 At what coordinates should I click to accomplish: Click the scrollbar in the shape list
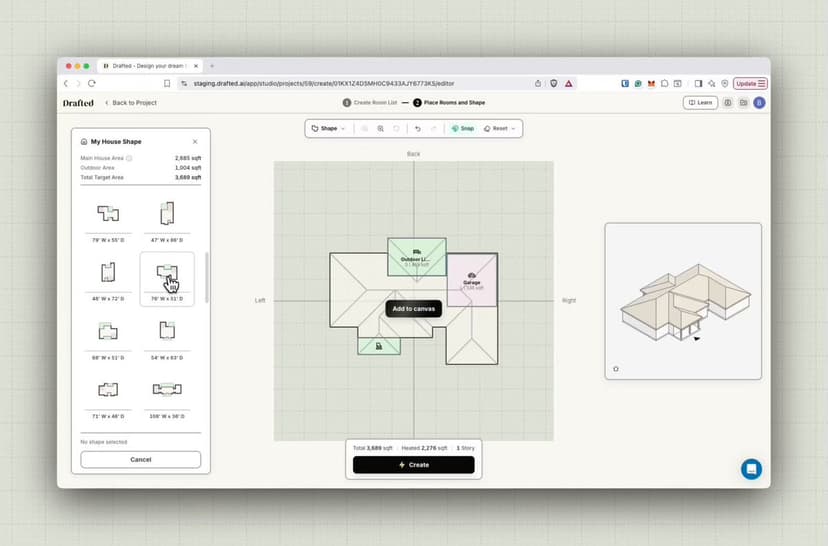pos(206,278)
